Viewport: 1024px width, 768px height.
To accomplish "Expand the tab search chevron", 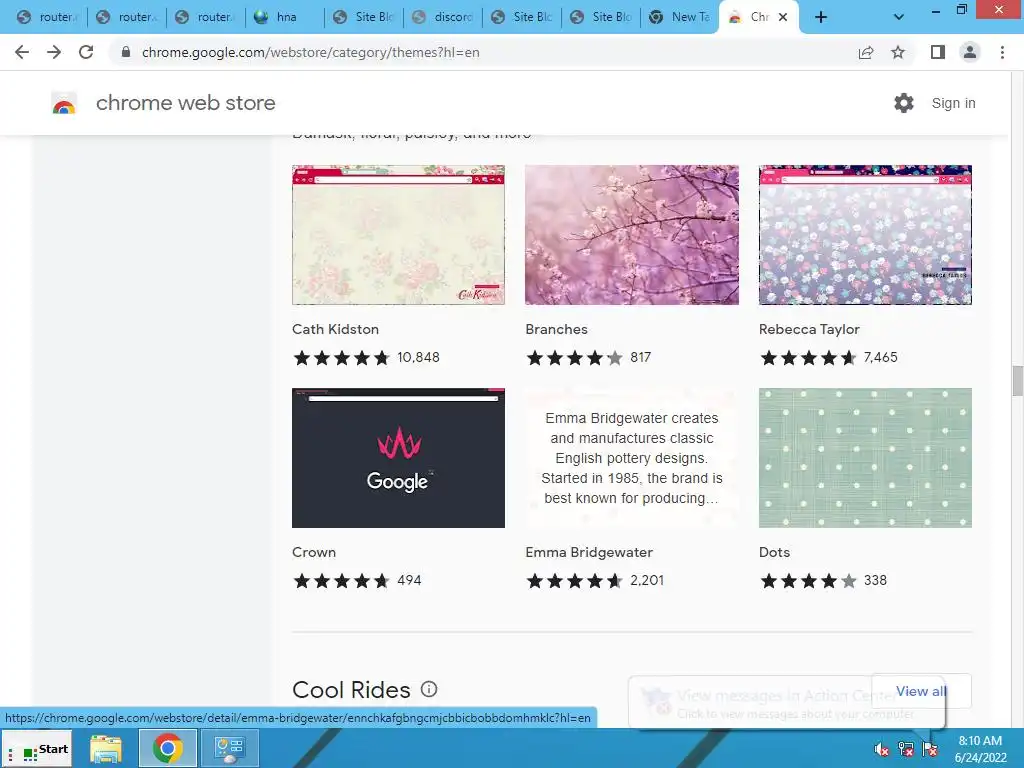I will [899, 17].
